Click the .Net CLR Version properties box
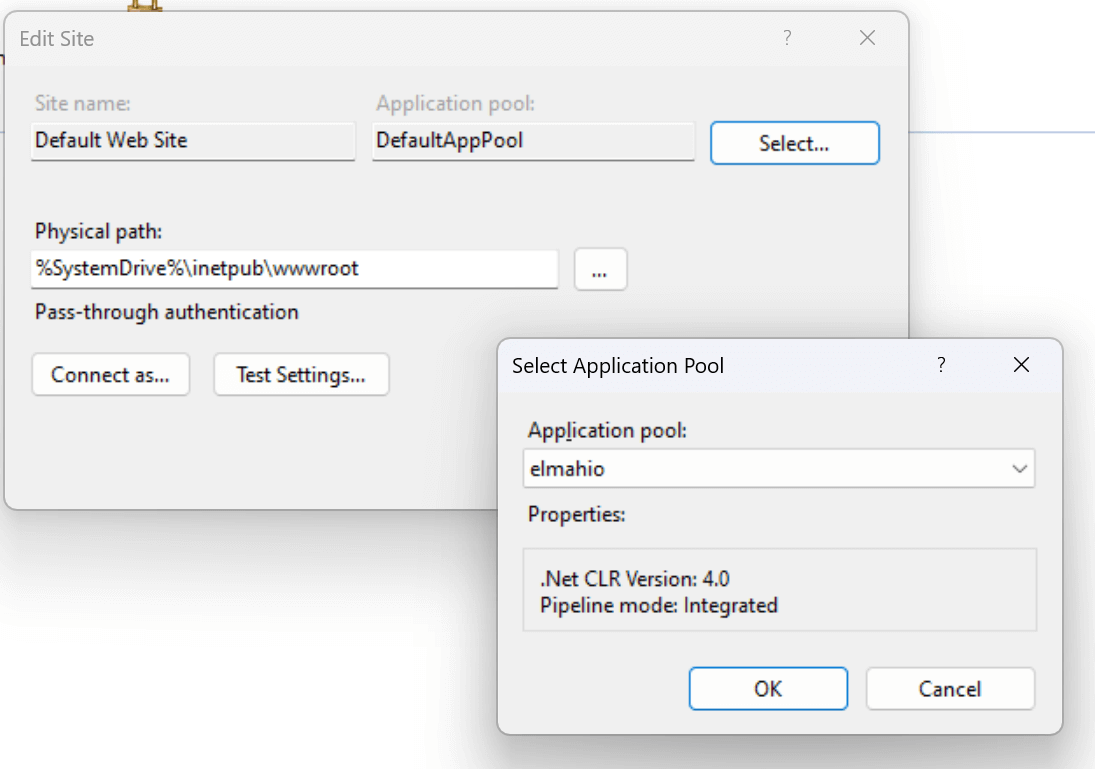Viewport: 1095px width, 769px height. pyautogui.click(x=779, y=590)
